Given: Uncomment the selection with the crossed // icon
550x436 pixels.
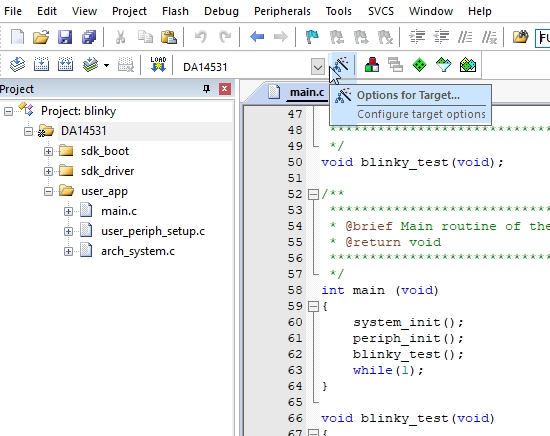Looking at the screenshot, I should 489,36.
